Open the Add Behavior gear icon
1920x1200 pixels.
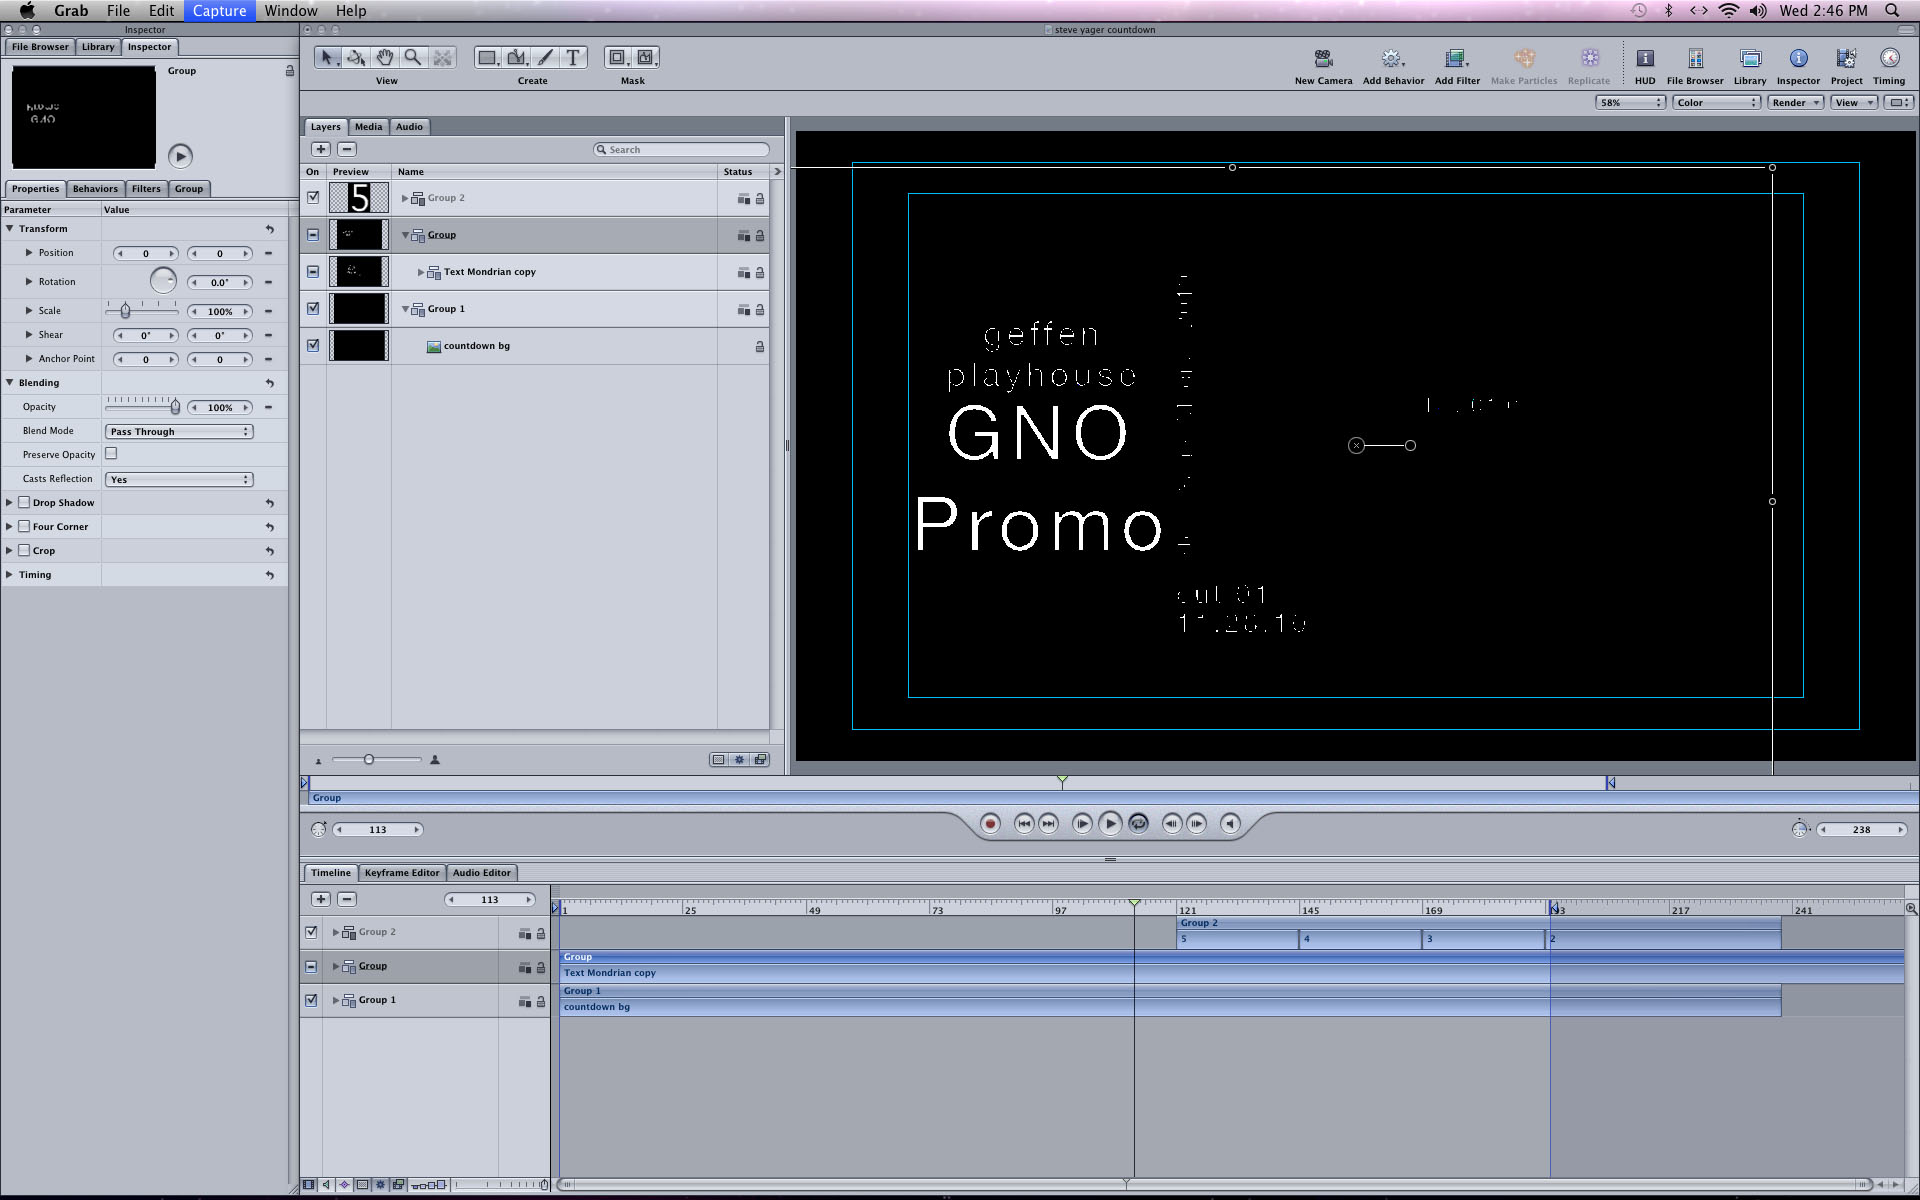coord(1392,59)
